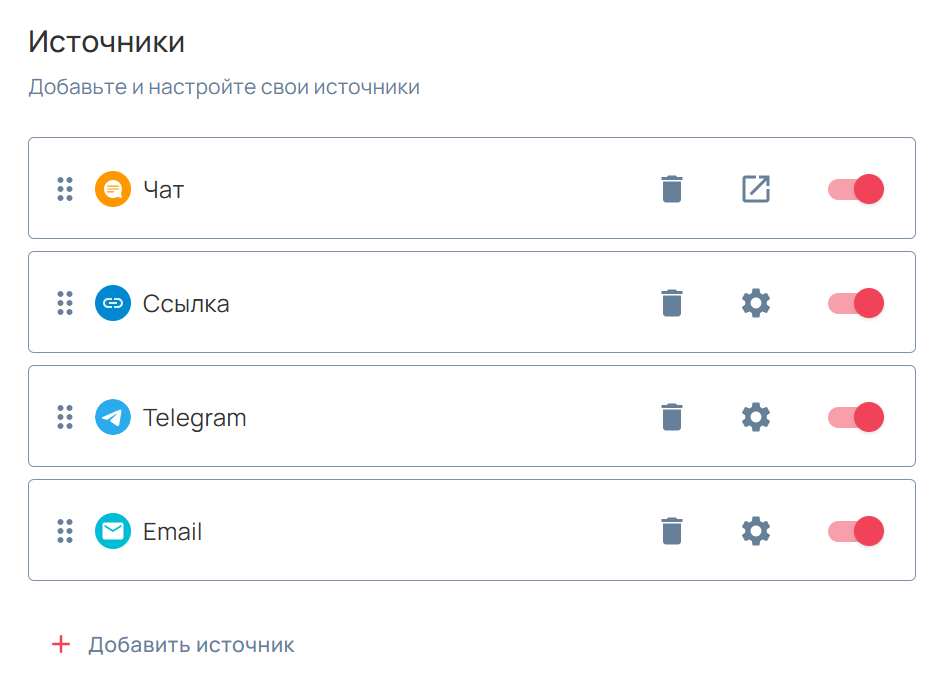The image size is (940, 684).
Task: Click the drag handle for Чат
Action: 65,188
